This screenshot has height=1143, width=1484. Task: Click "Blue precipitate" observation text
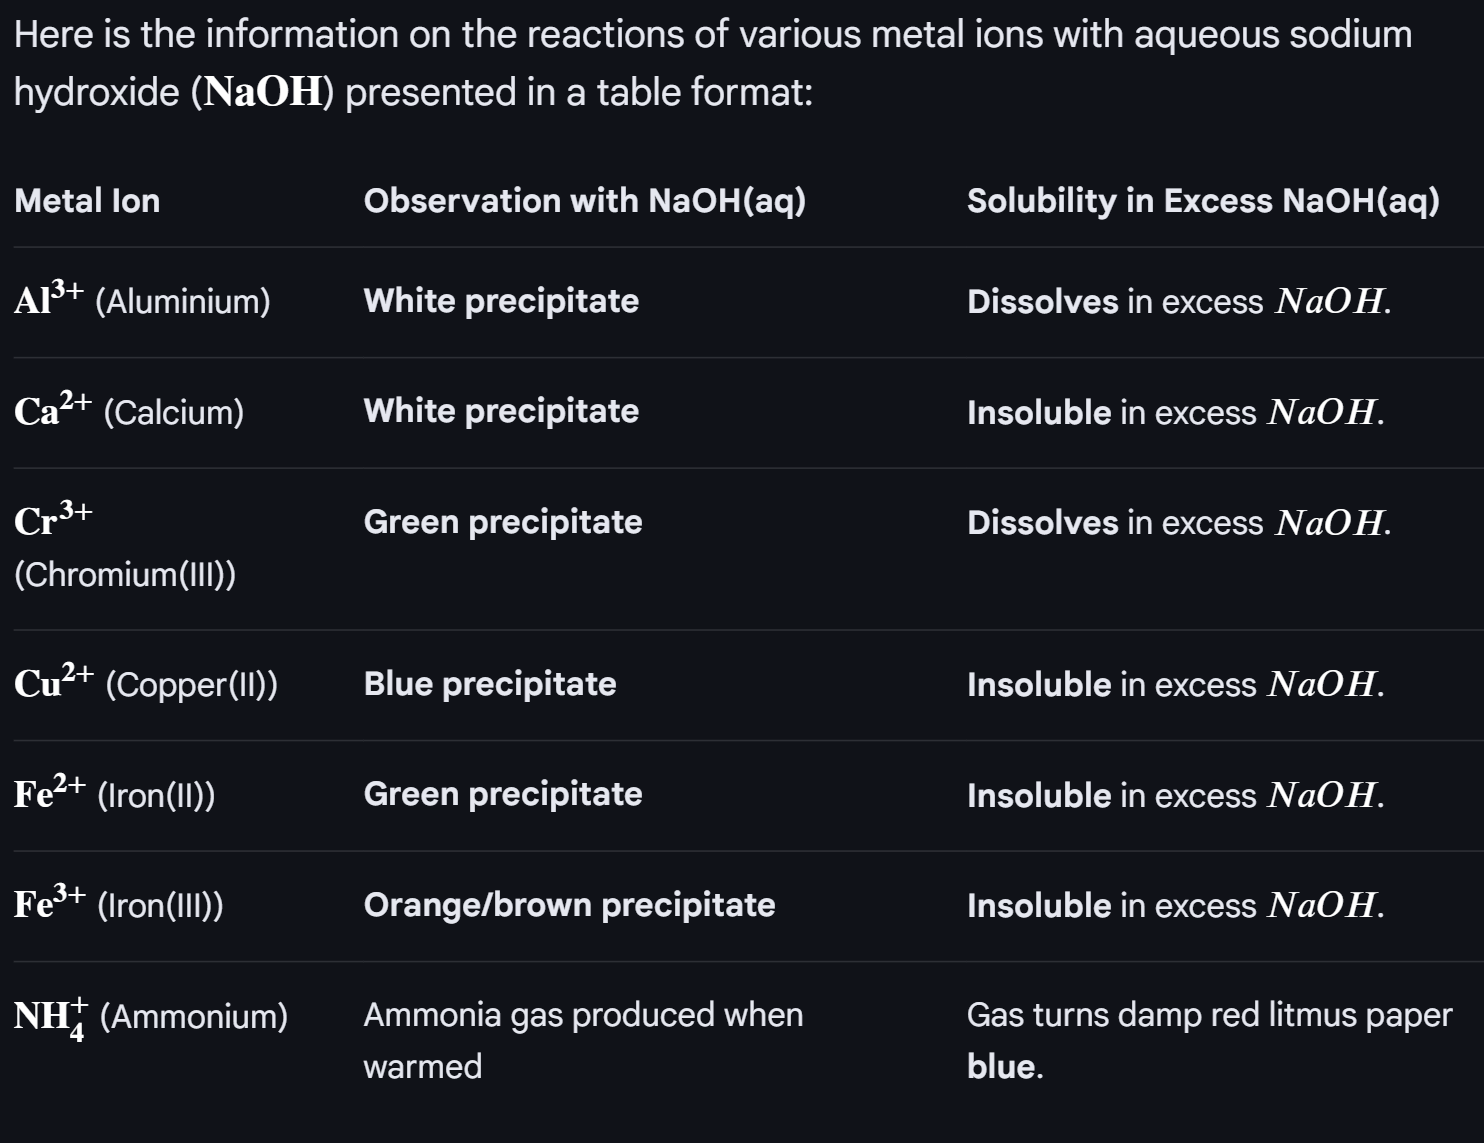coord(490,684)
